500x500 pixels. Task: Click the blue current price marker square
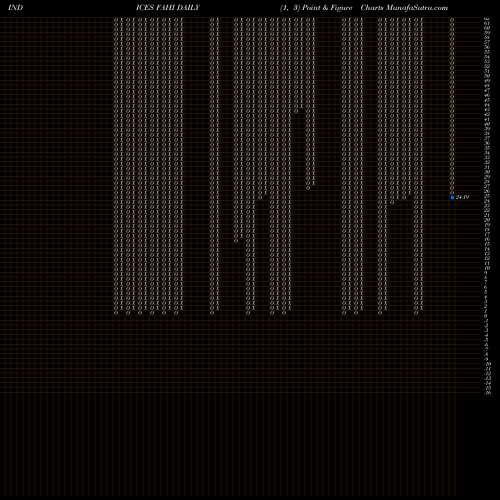pyautogui.click(x=452, y=198)
